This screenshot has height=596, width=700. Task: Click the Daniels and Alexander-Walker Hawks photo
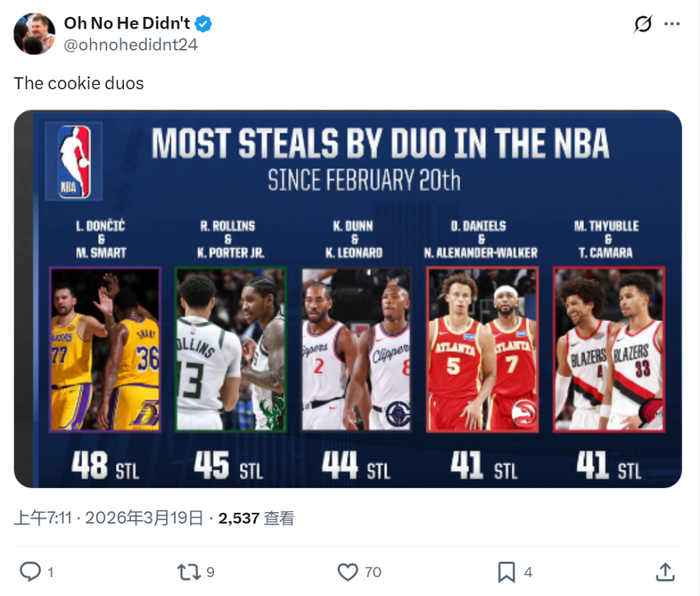[x=482, y=349]
